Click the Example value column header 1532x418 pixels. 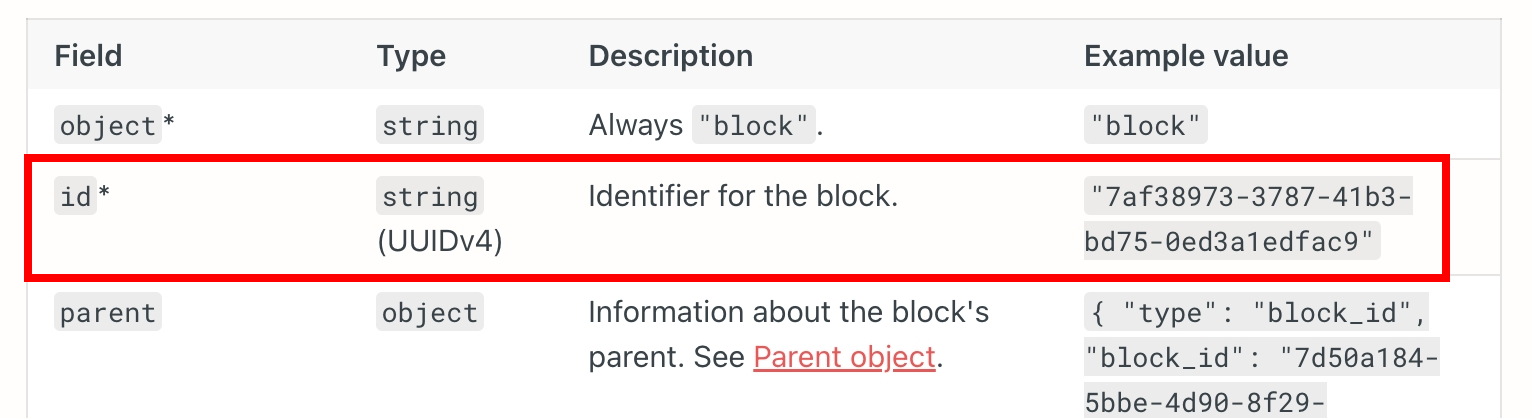point(1186,56)
